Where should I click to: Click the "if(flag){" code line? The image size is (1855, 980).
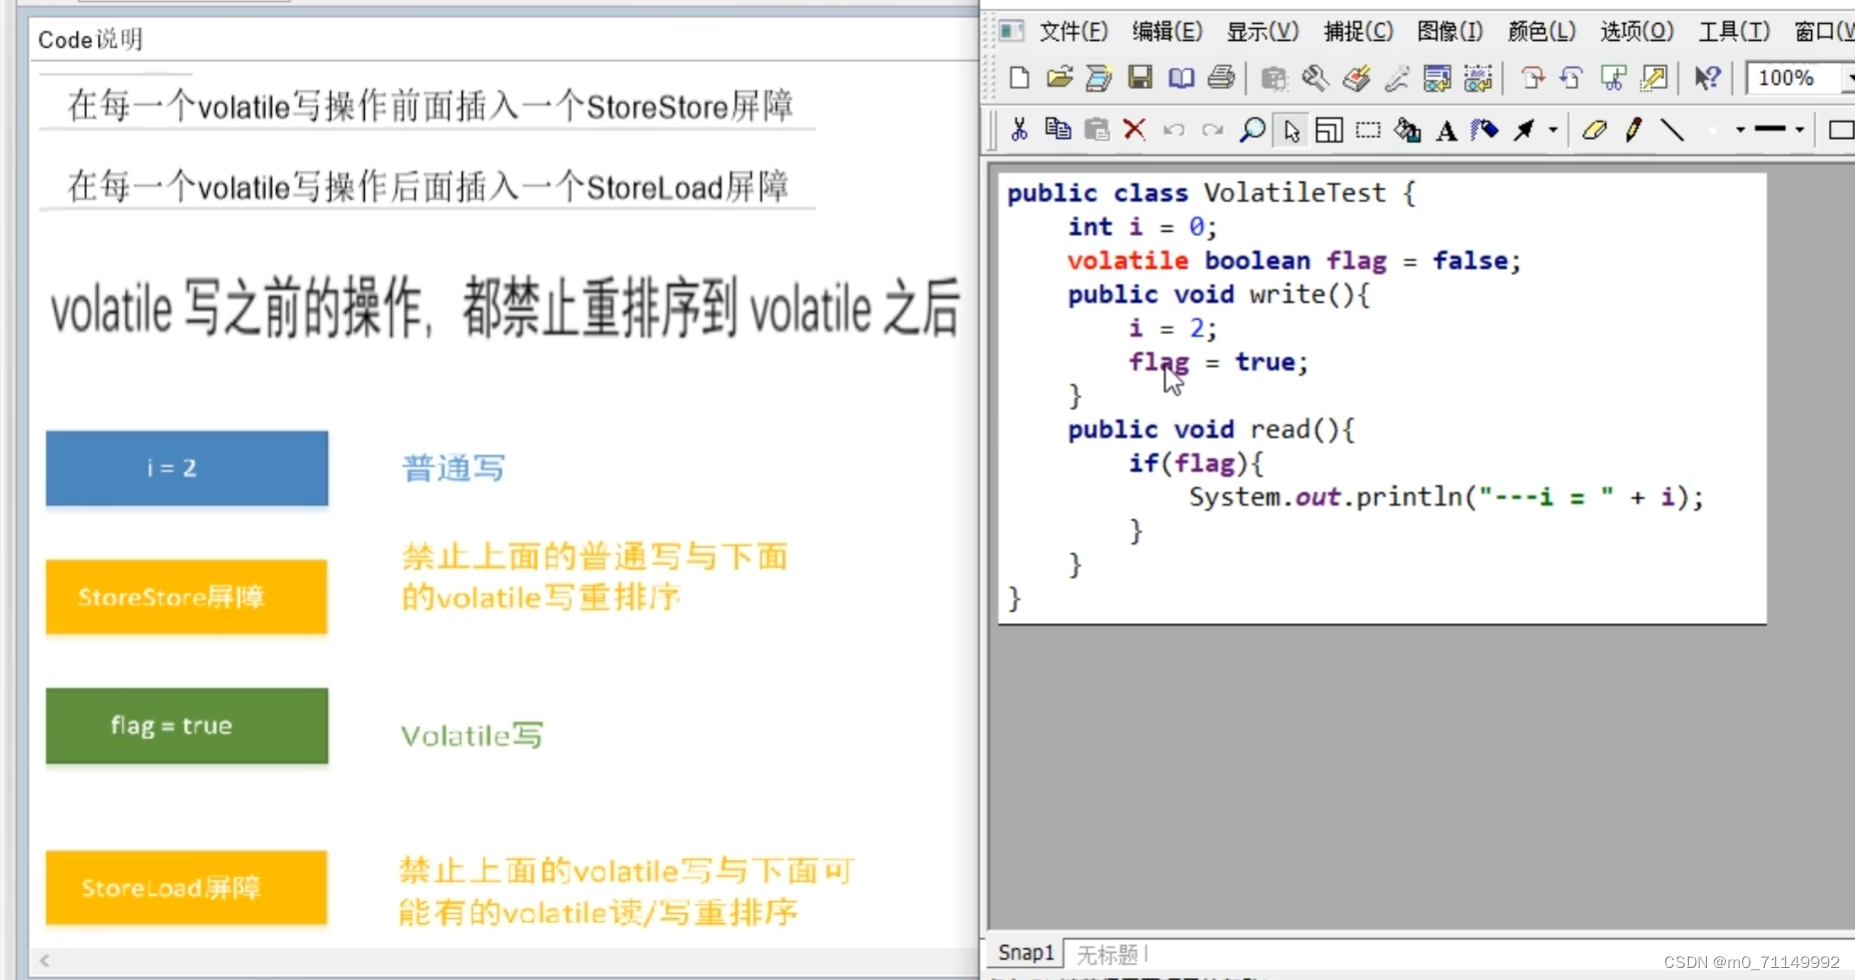(1196, 464)
